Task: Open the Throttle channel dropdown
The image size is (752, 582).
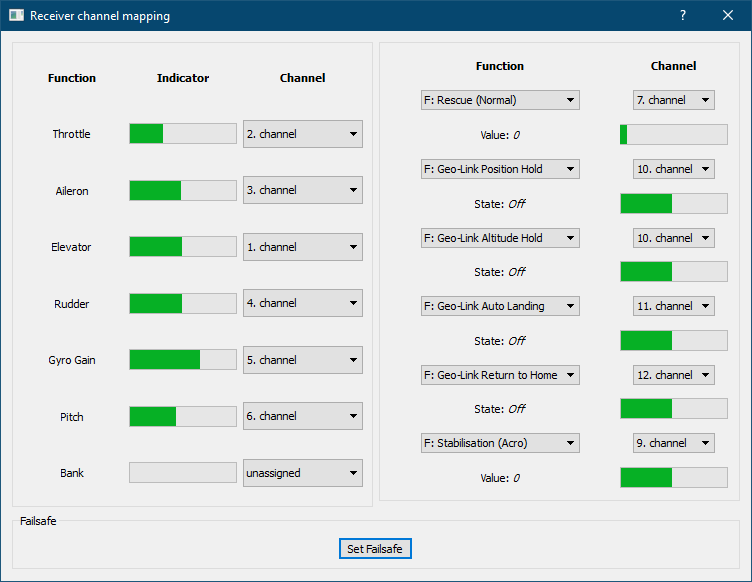Action: tap(302, 134)
